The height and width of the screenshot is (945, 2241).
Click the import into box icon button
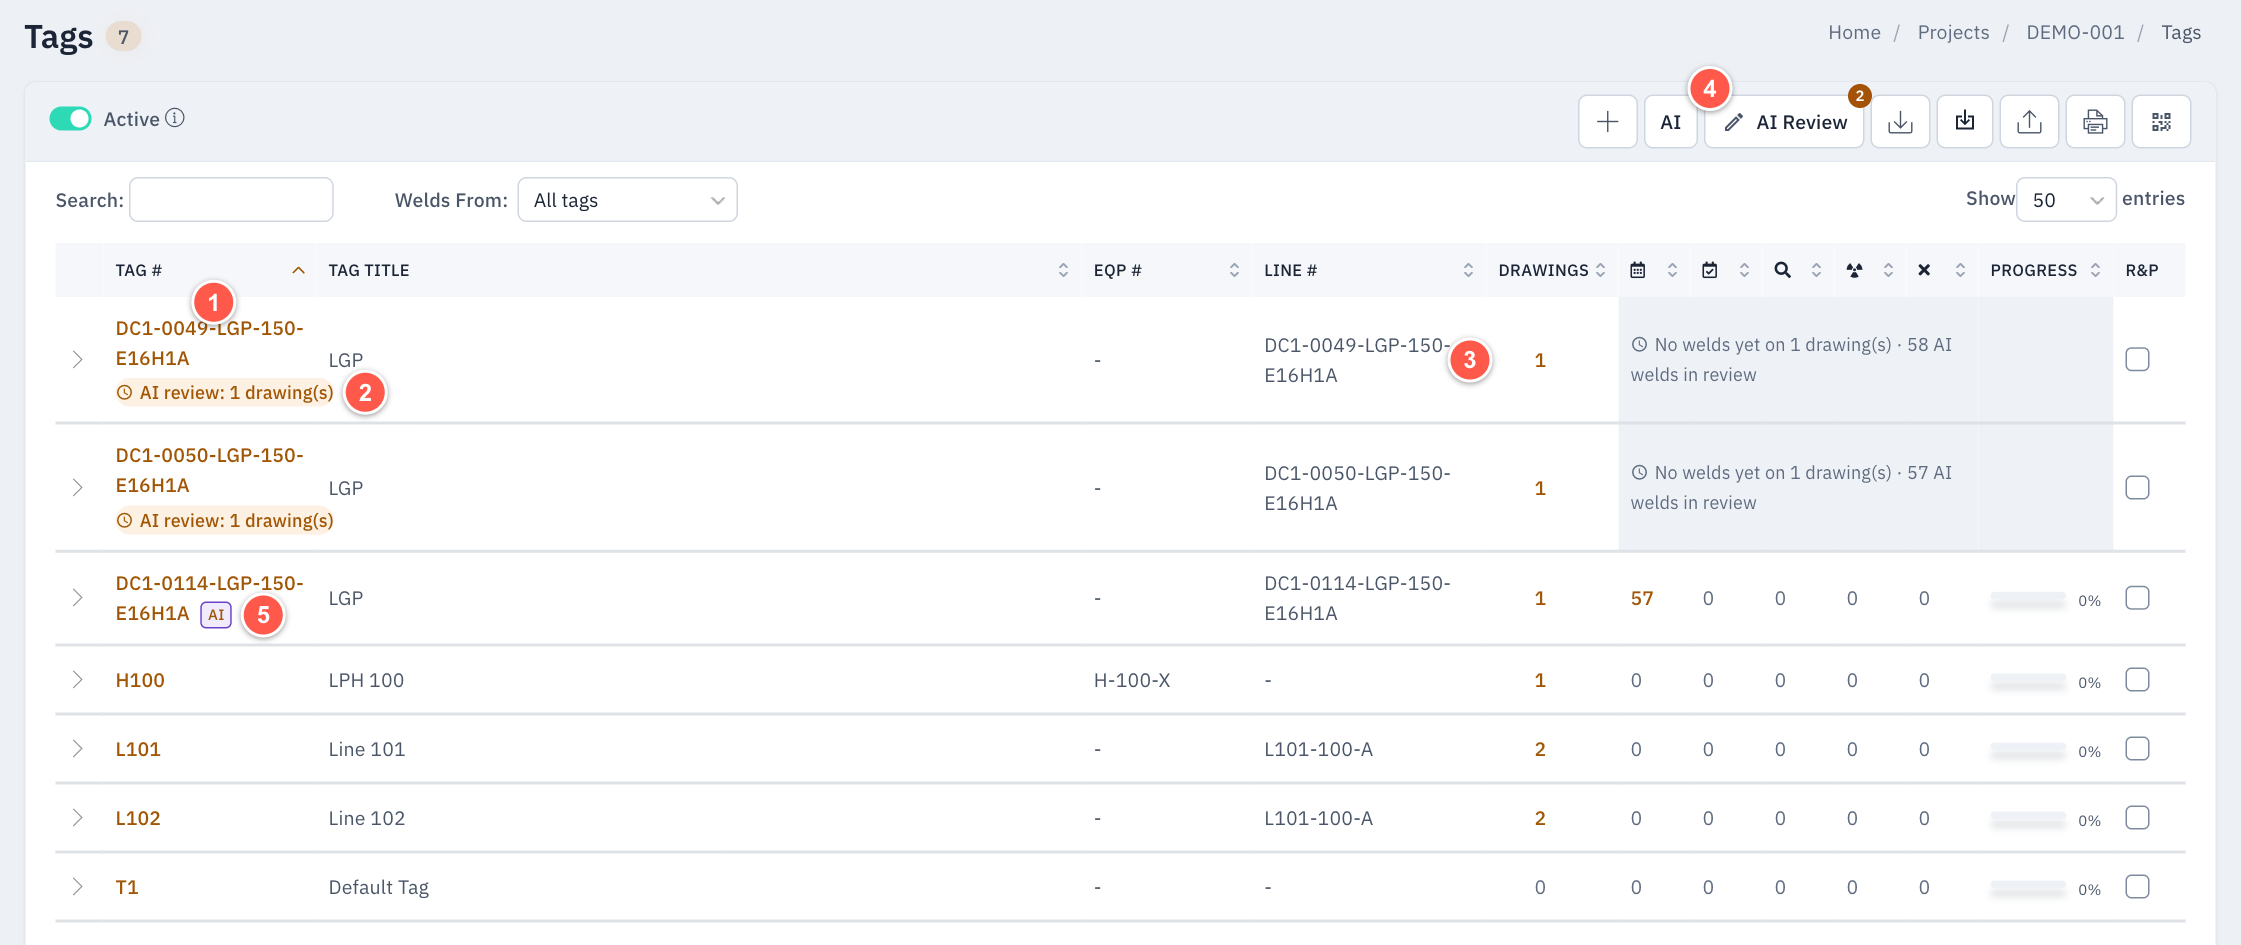coord(1965,122)
